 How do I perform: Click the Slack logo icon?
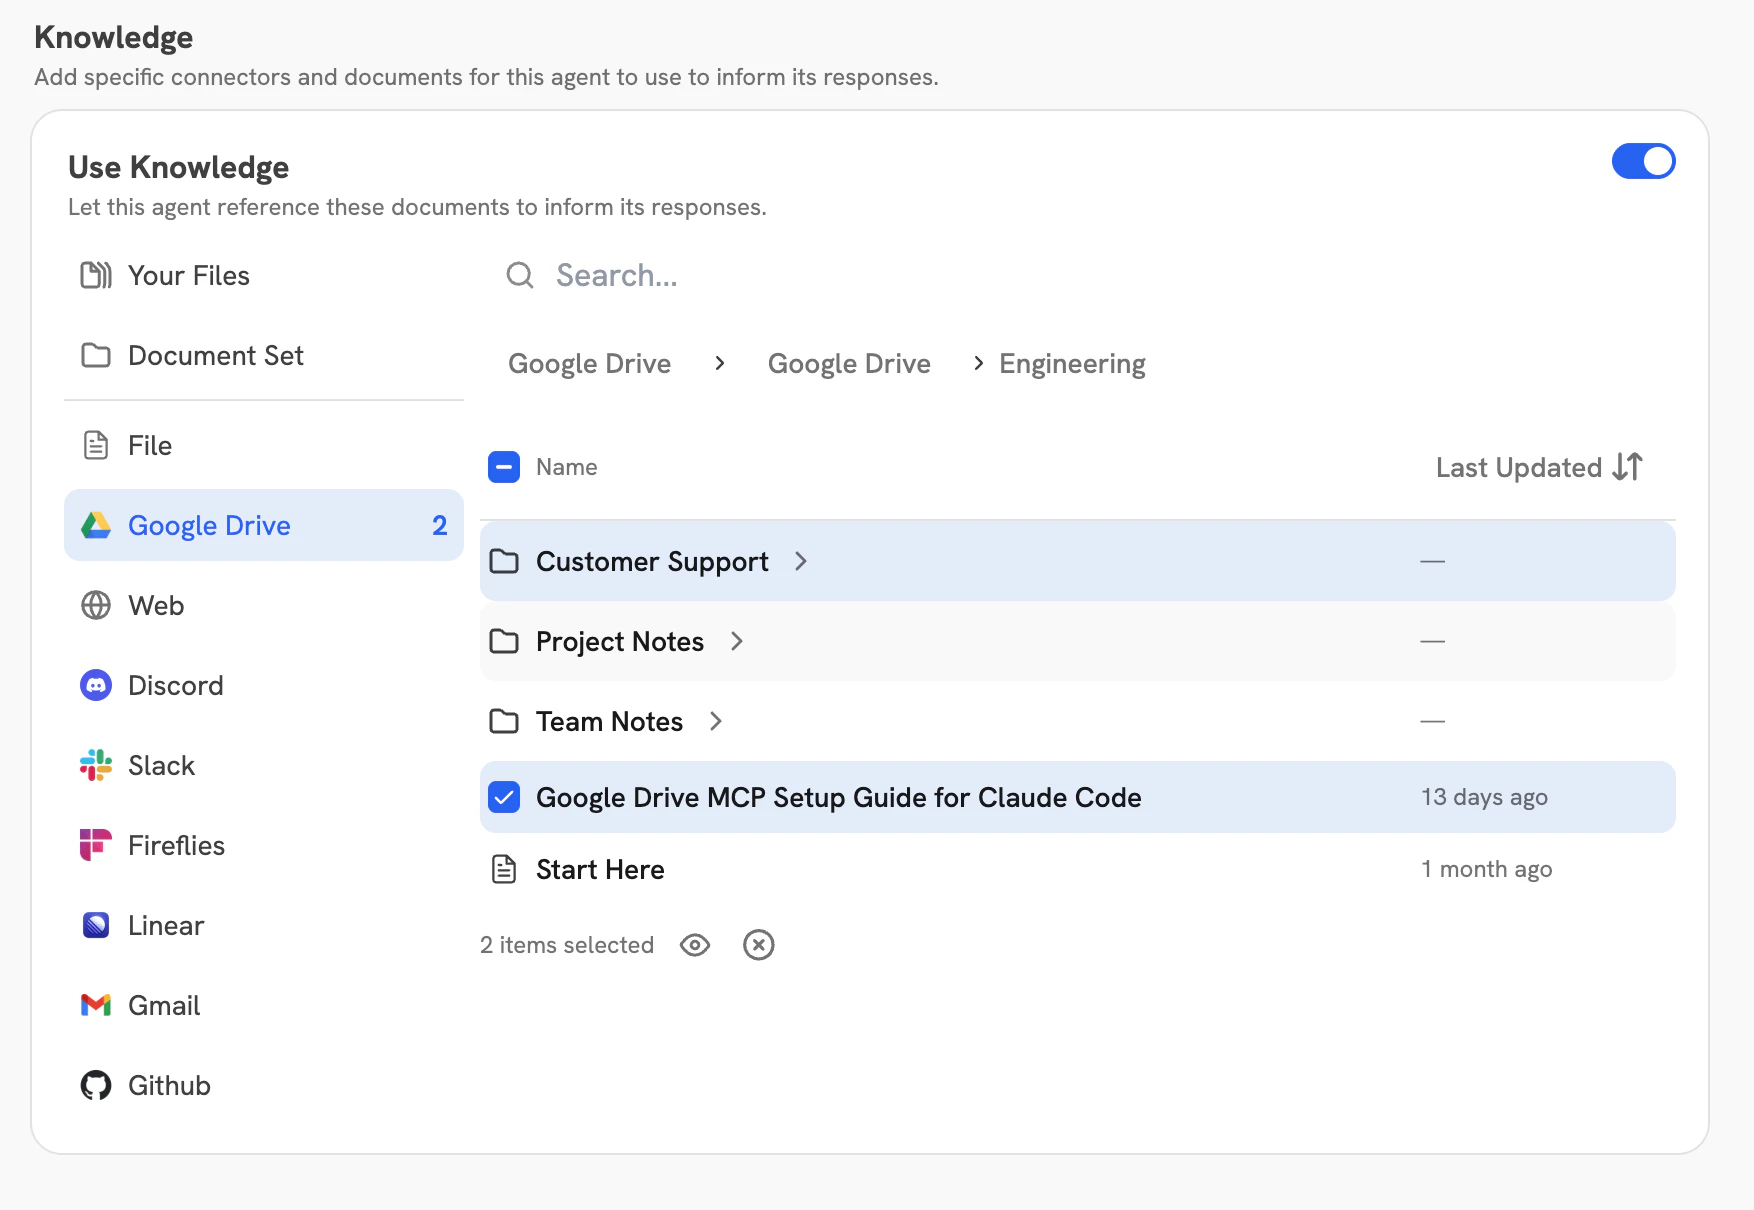(96, 766)
